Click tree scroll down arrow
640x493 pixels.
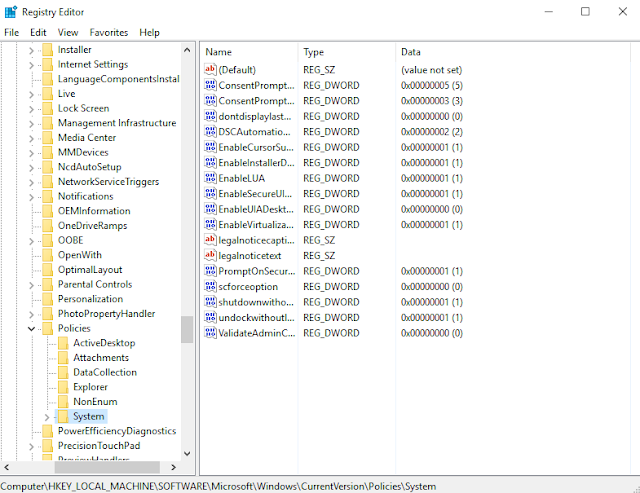tap(187, 453)
